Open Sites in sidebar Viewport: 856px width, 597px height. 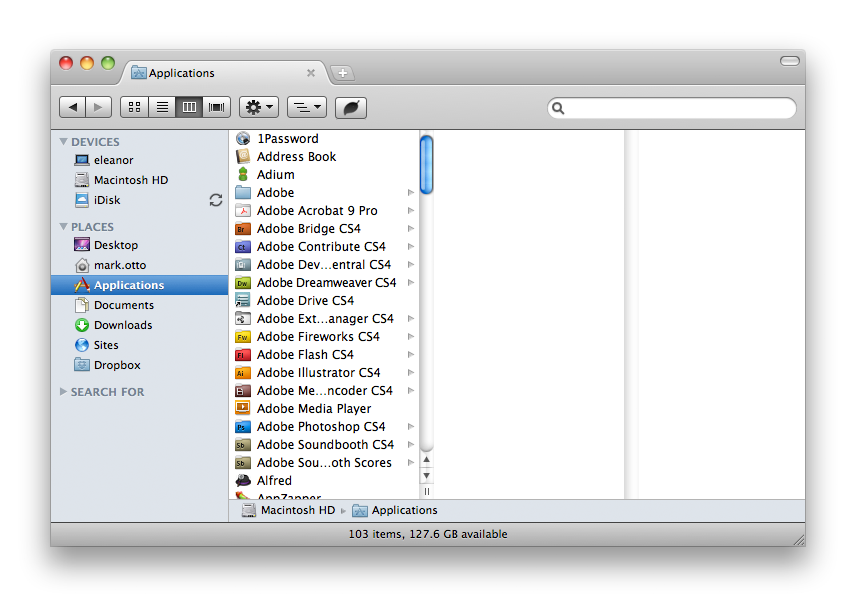click(140, 345)
